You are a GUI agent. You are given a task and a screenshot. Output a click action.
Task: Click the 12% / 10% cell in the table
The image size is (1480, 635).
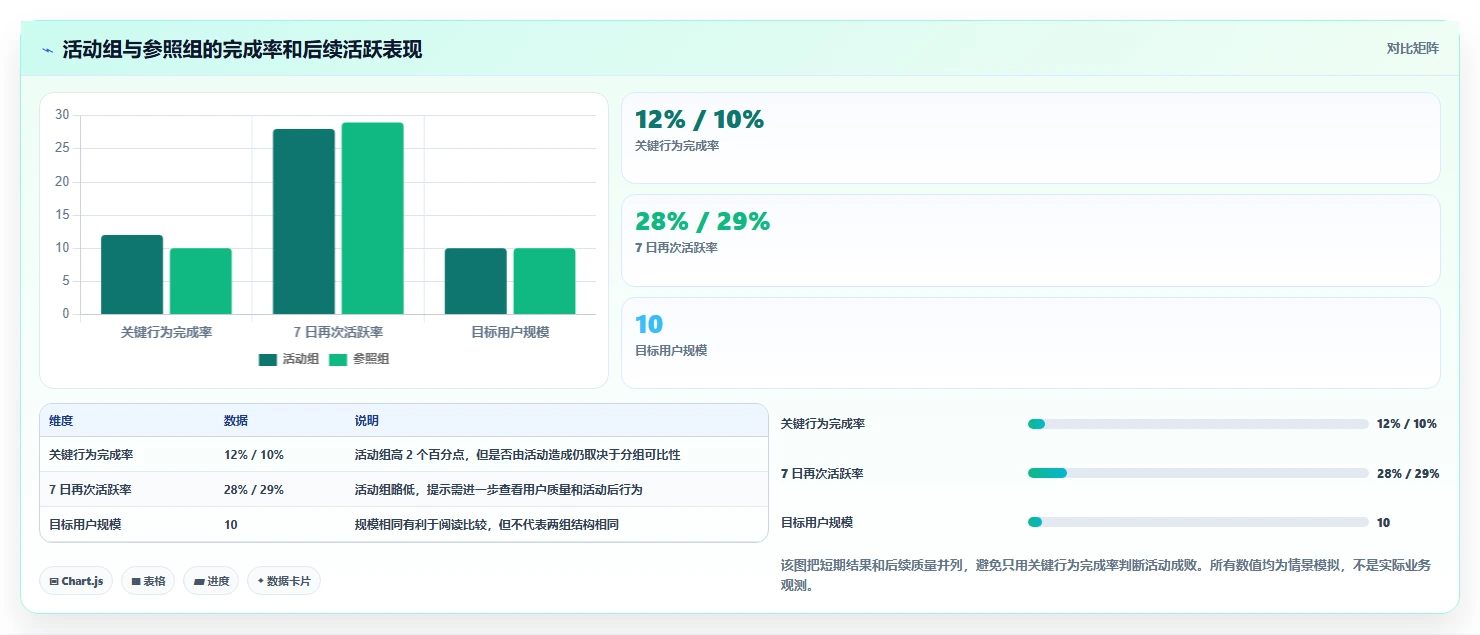pos(254,455)
